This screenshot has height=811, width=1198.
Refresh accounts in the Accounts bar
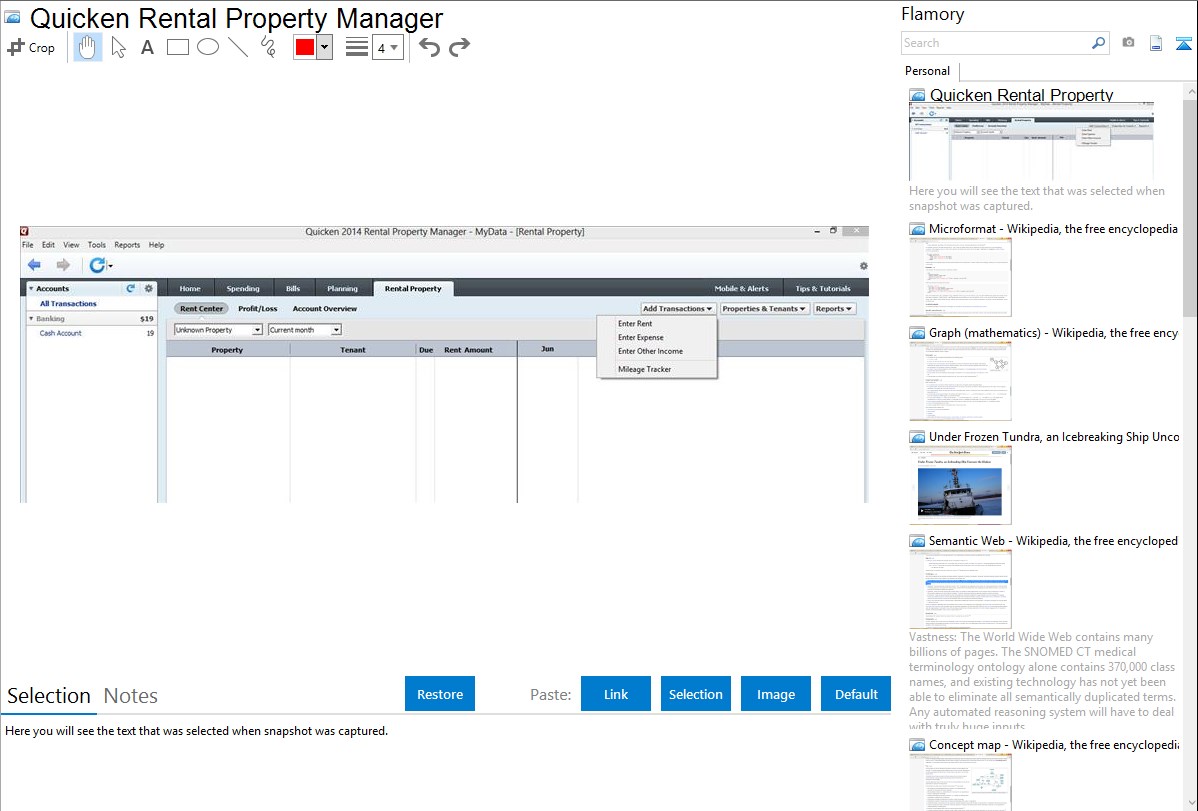[131, 288]
